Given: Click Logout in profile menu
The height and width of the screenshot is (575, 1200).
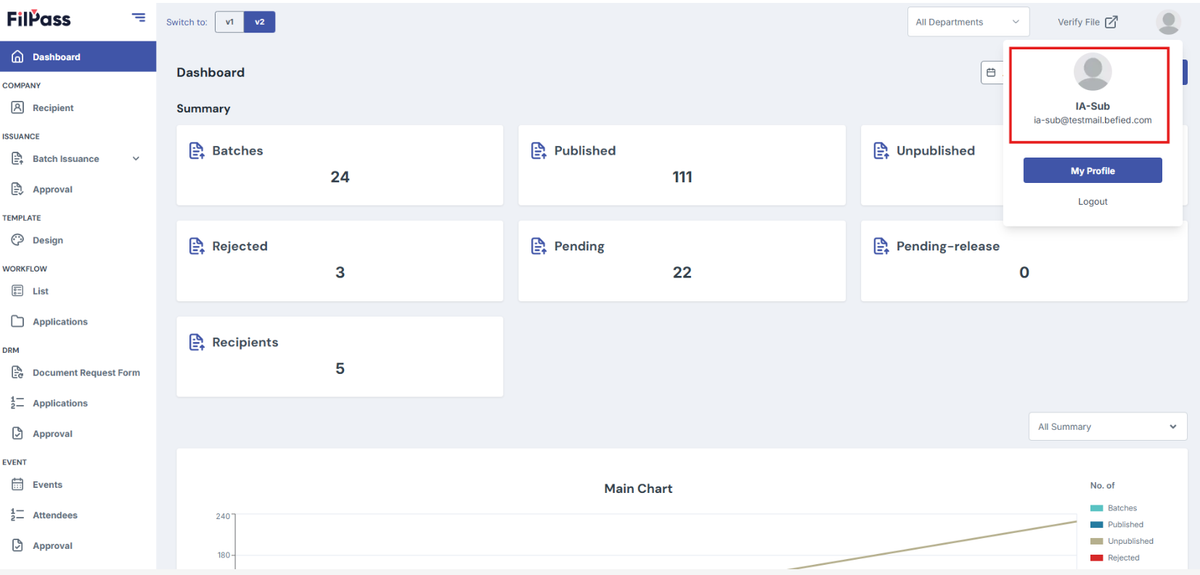Looking at the screenshot, I should pyautogui.click(x=1092, y=202).
